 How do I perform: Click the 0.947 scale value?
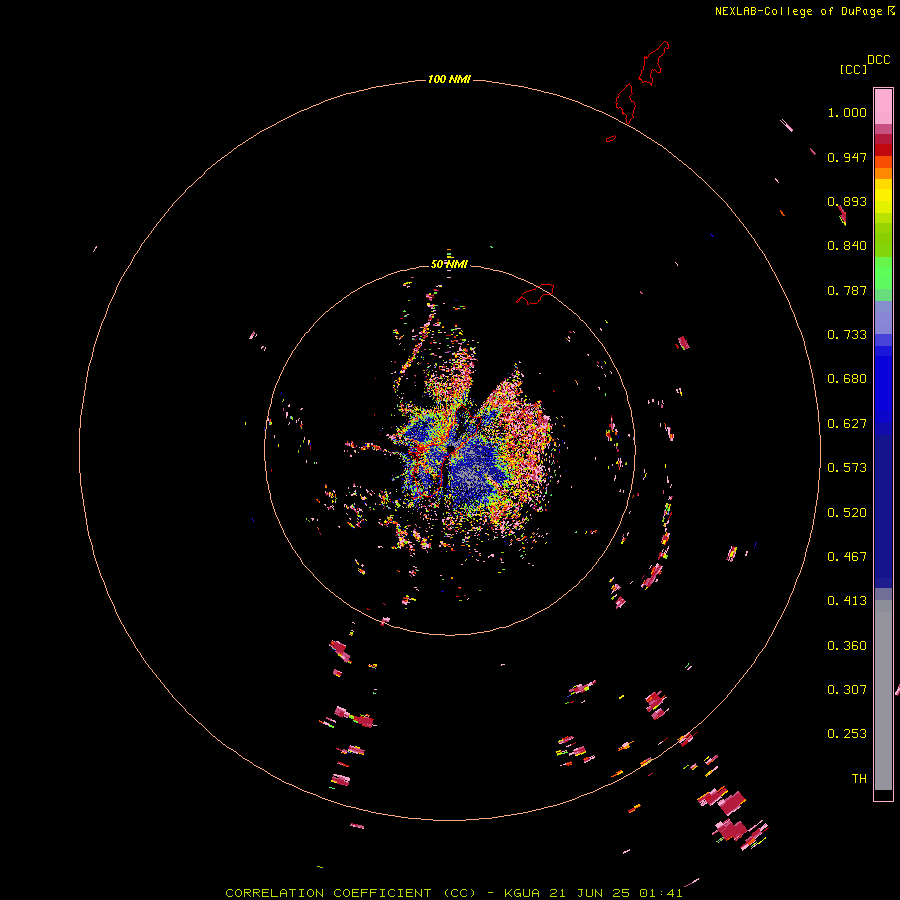pyautogui.click(x=847, y=157)
